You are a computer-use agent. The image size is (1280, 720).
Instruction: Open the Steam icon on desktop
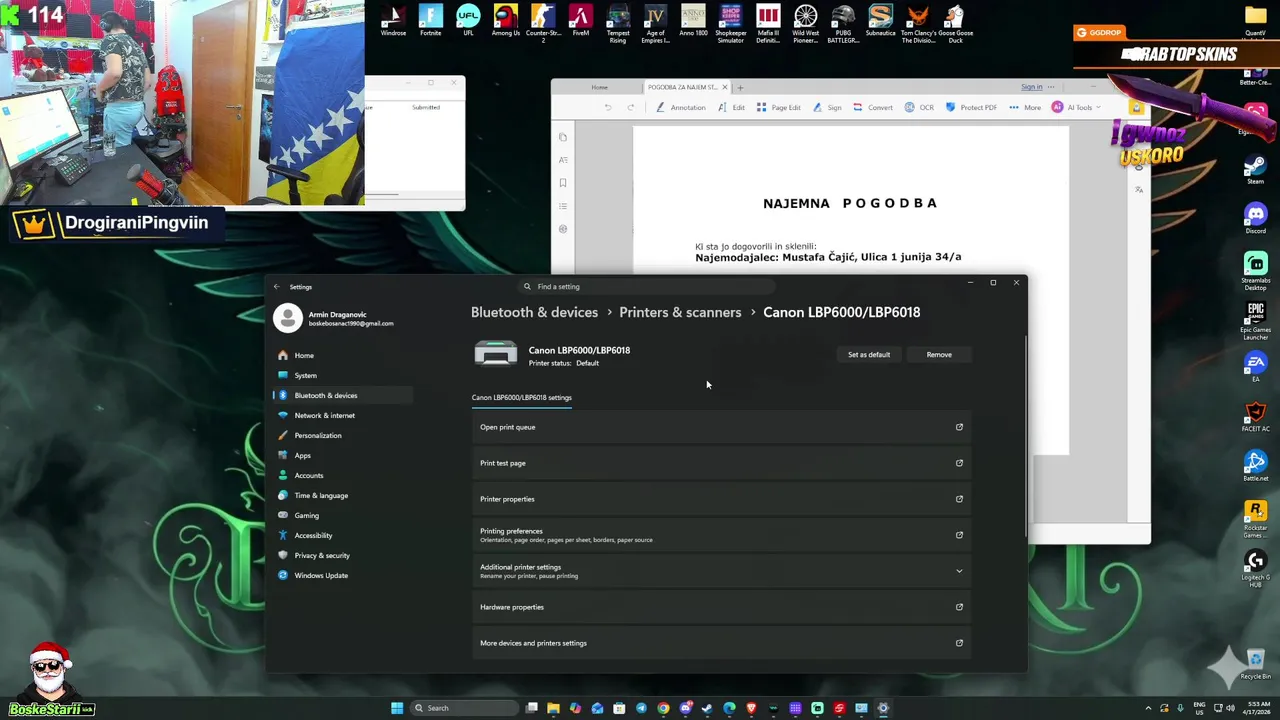[1255, 169]
